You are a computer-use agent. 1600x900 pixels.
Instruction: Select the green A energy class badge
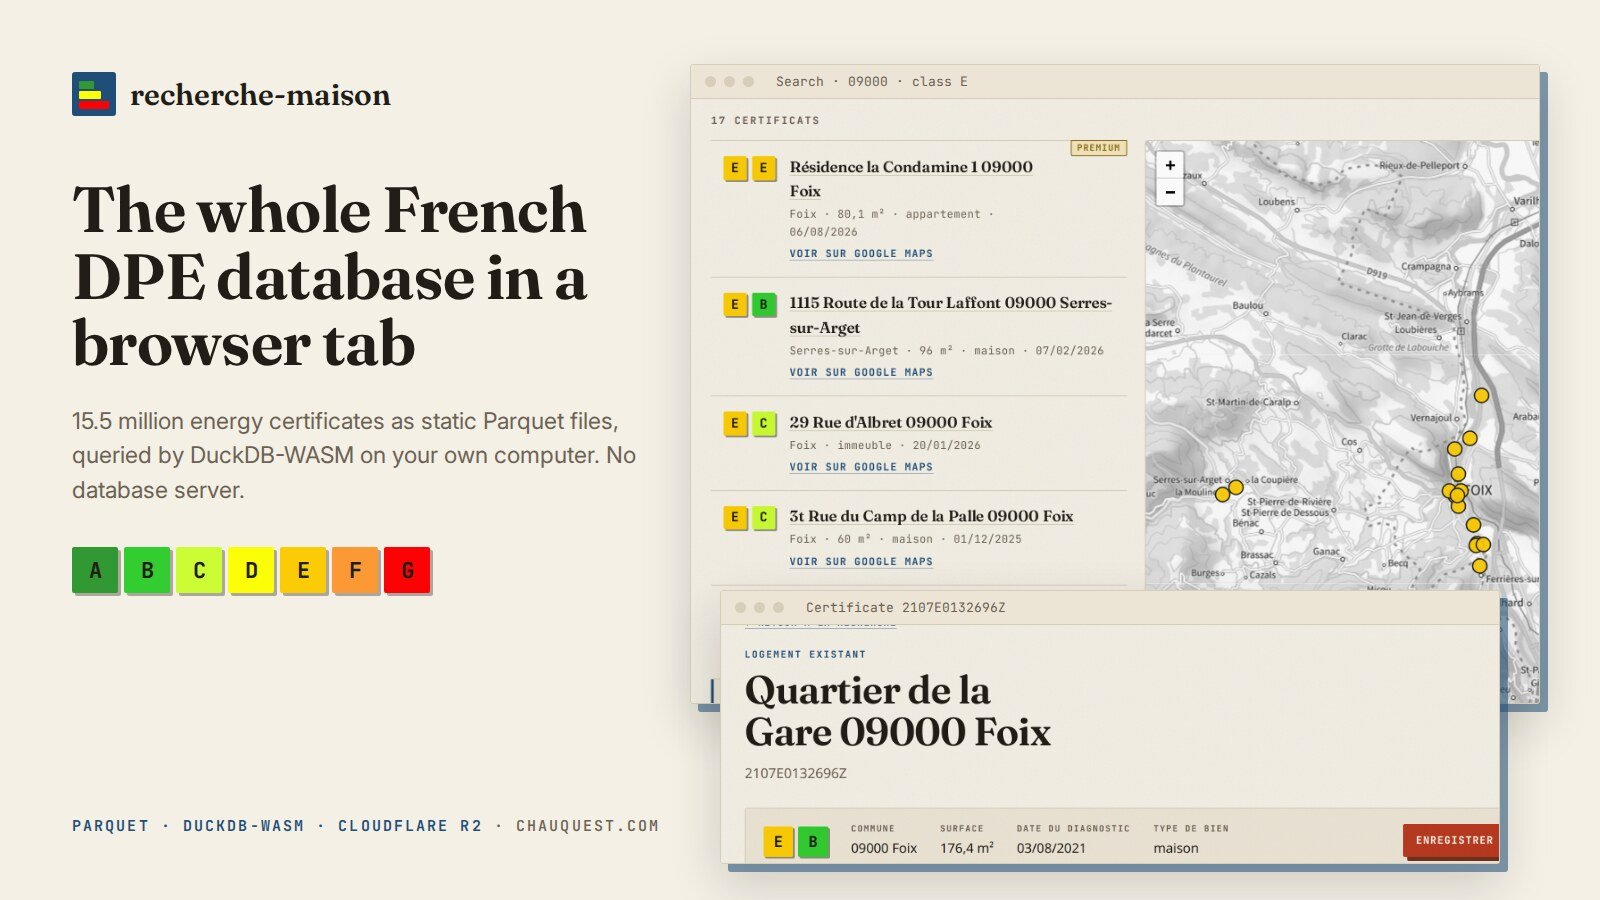tap(95, 570)
